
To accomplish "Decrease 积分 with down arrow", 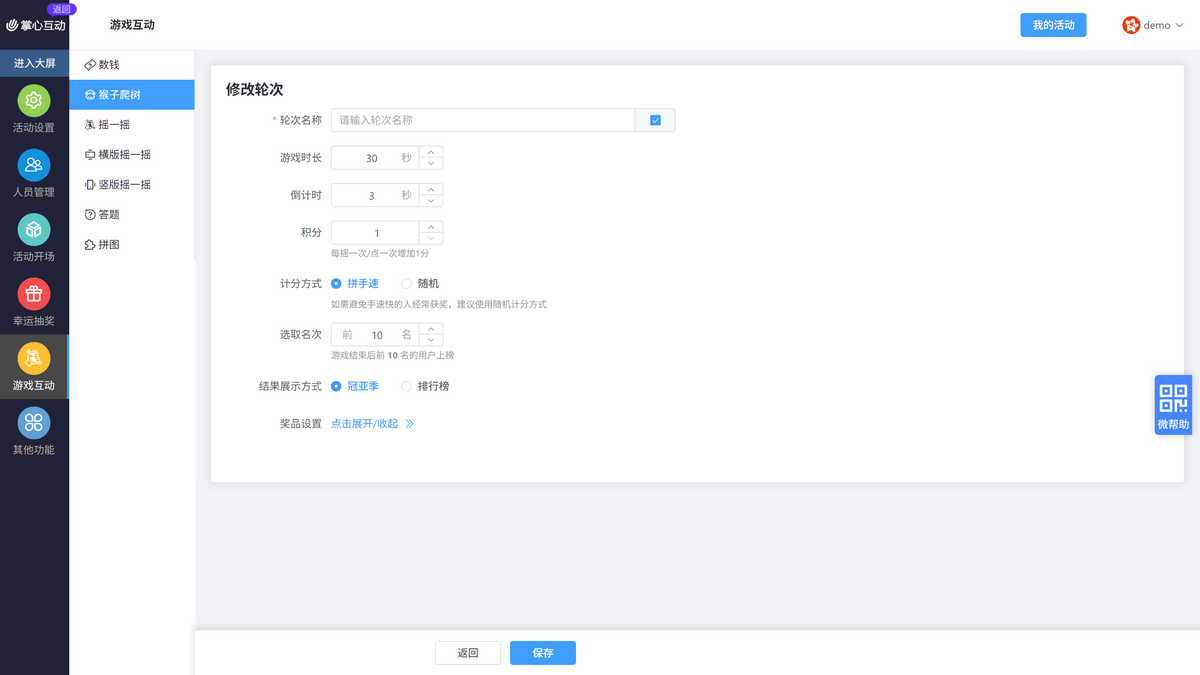I will pyautogui.click(x=431, y=239).
